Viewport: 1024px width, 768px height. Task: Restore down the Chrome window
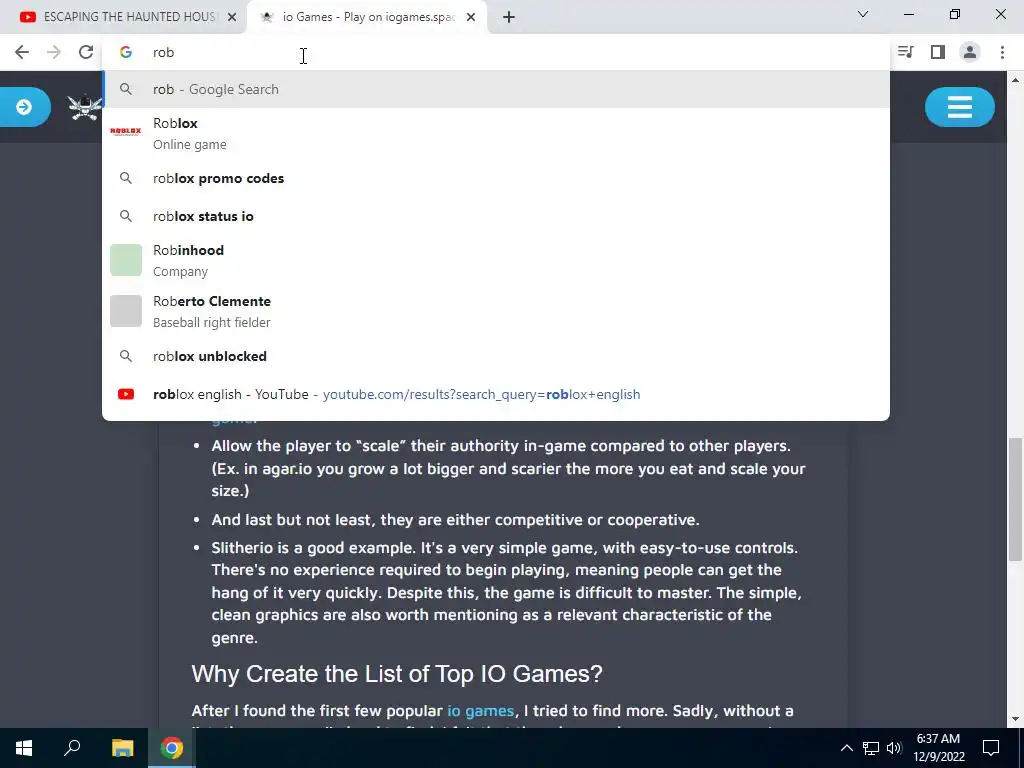coord(955,14)
